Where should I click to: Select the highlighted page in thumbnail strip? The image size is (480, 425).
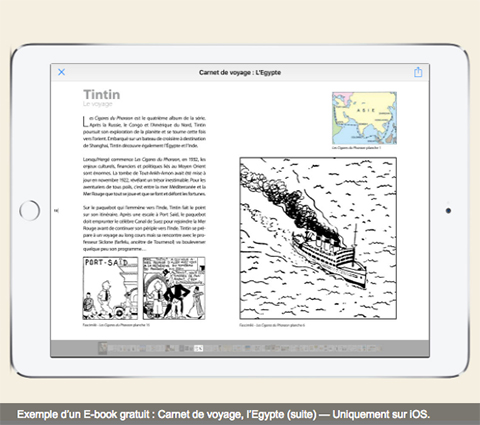[x=199, y=348]
